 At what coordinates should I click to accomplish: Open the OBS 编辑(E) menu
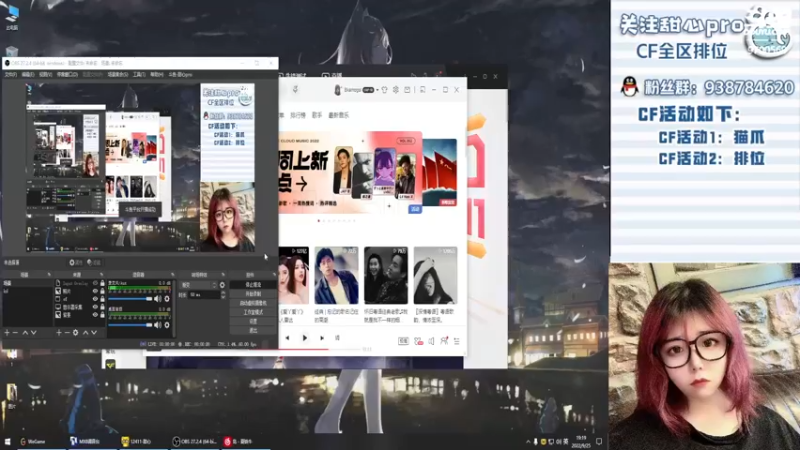pyautogui.click(x=28, y=74)
